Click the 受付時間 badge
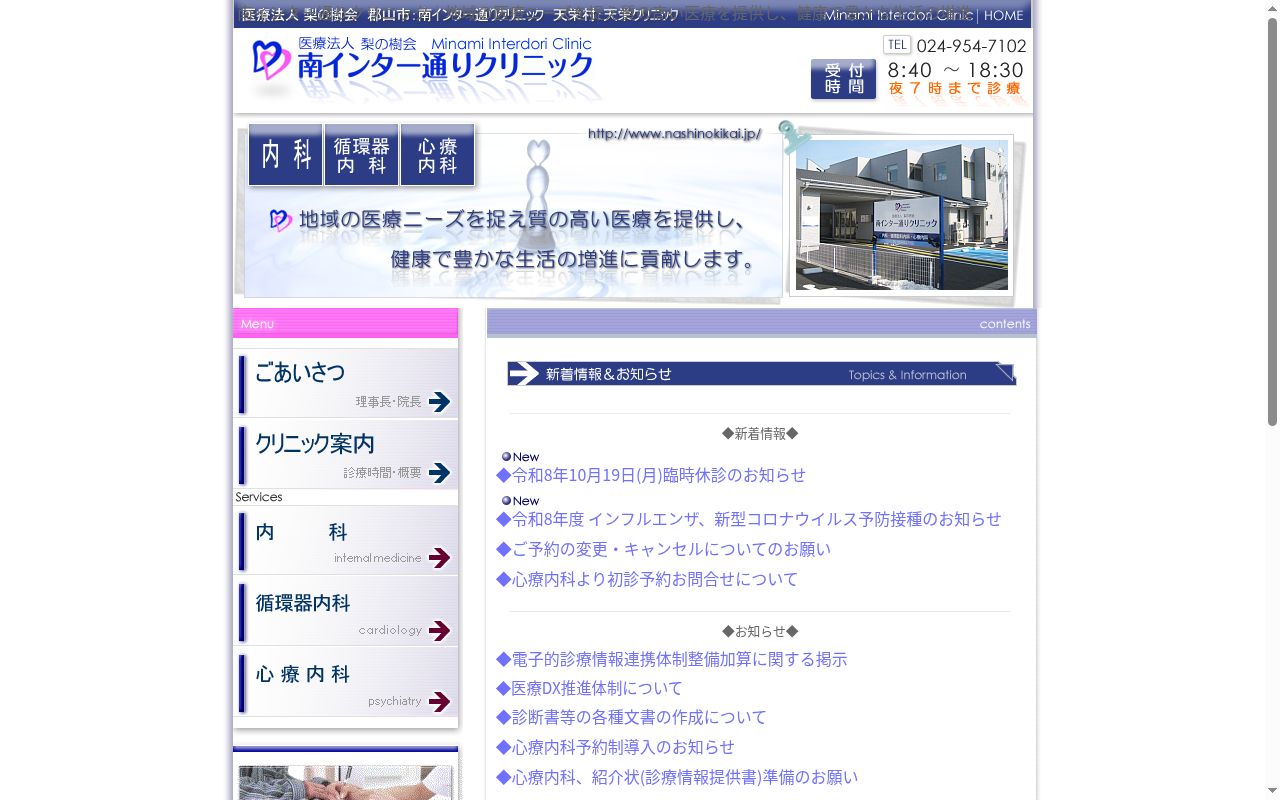Viewport: 1280px width, 800px height. click(x=843, y=79)
